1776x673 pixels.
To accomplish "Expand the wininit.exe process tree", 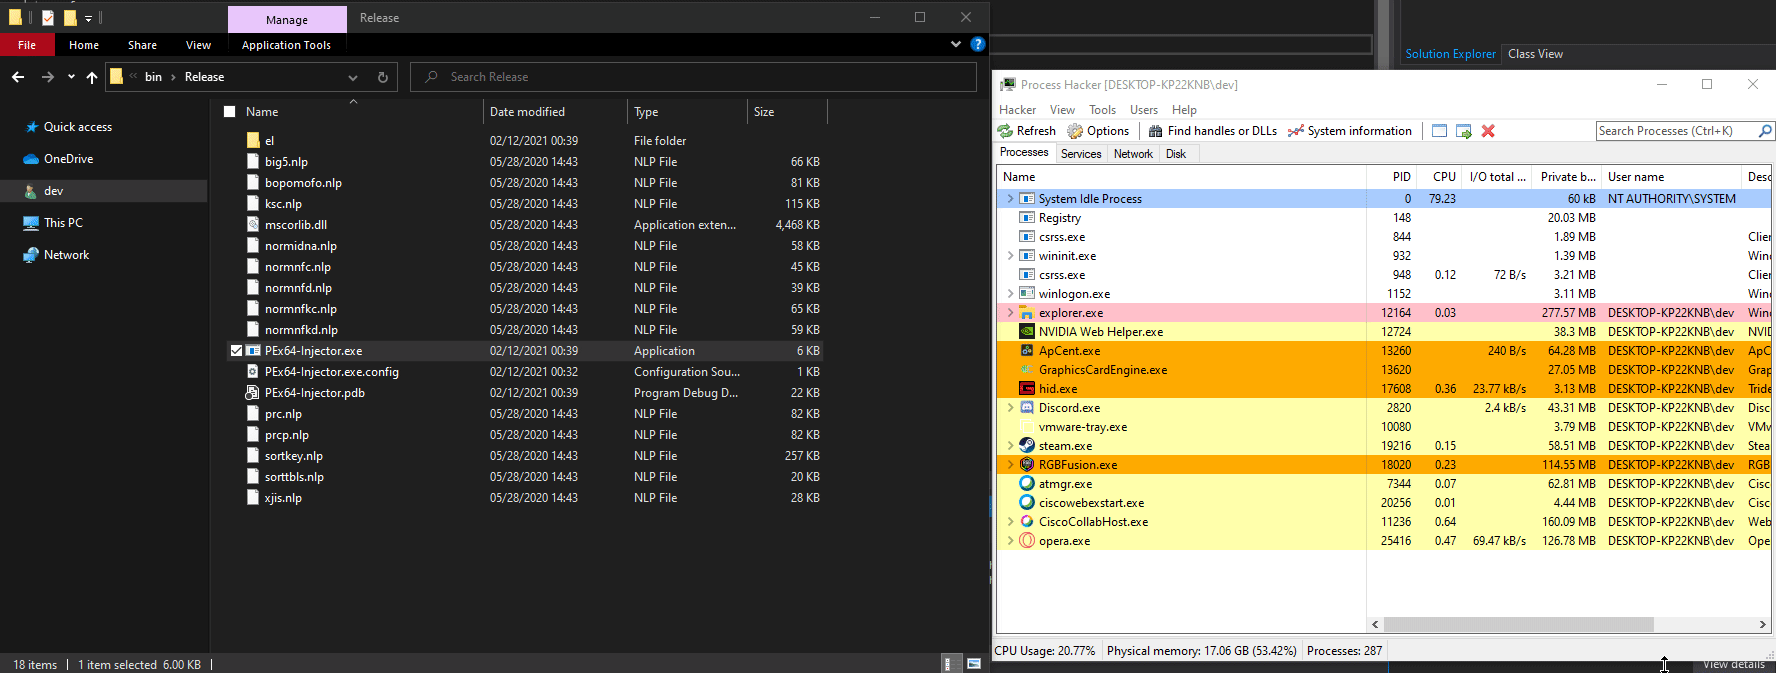I will tap(1010, 256).
